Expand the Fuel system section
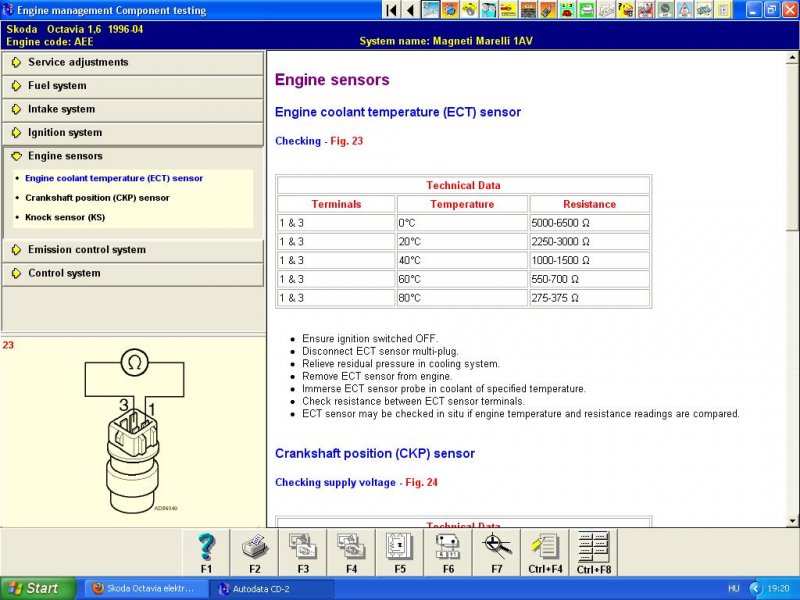The image size is (800, 600). pyautogui.click(x=133, y=86)
